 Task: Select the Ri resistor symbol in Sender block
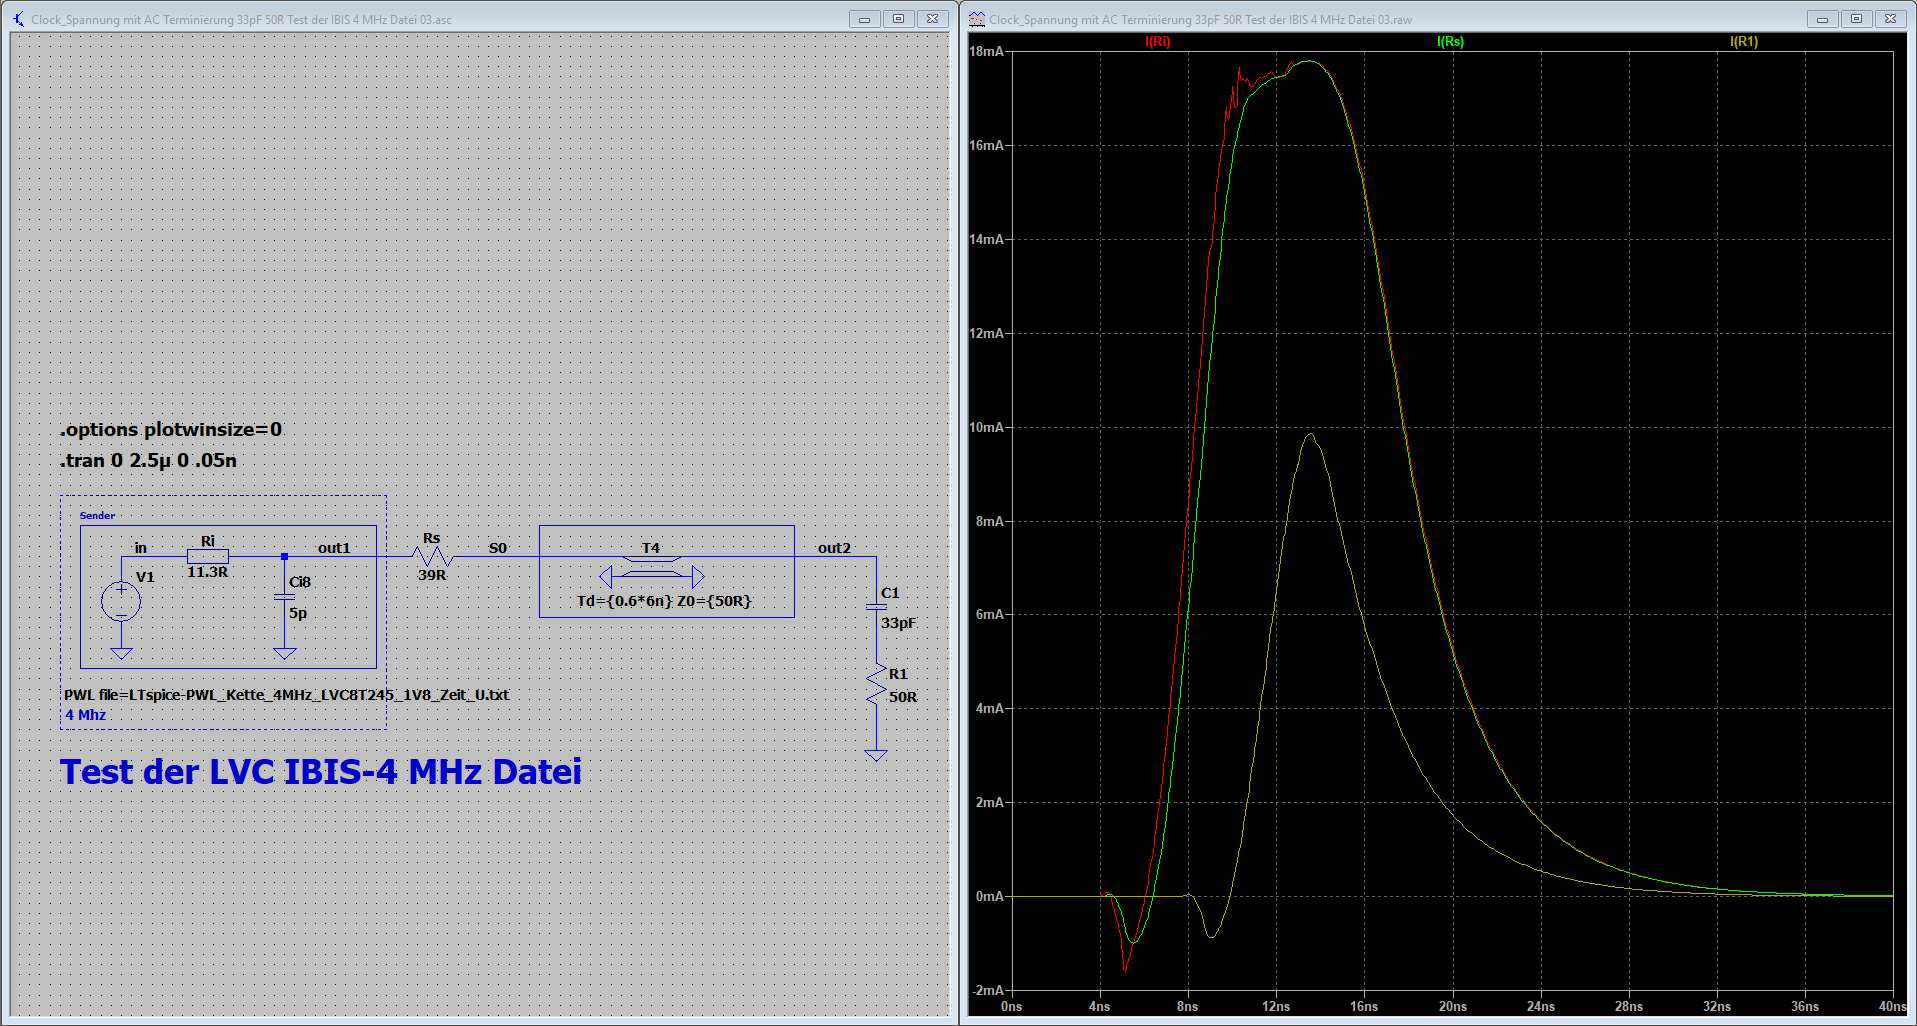(208, 556)
